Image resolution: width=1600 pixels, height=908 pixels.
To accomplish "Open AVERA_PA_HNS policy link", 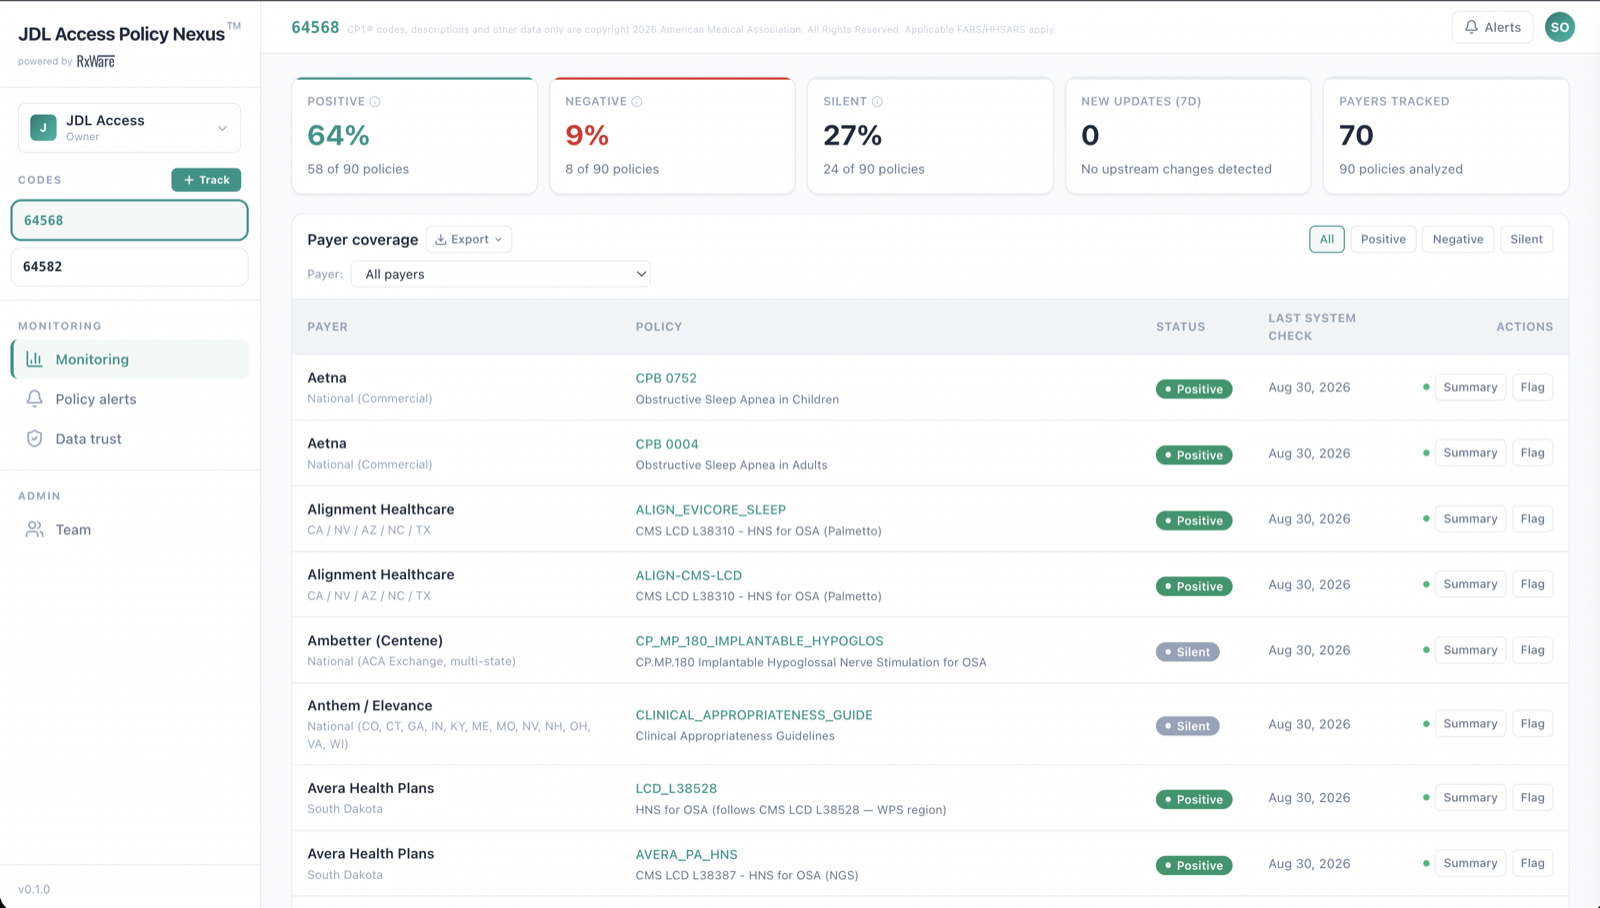I will point(687,855).
